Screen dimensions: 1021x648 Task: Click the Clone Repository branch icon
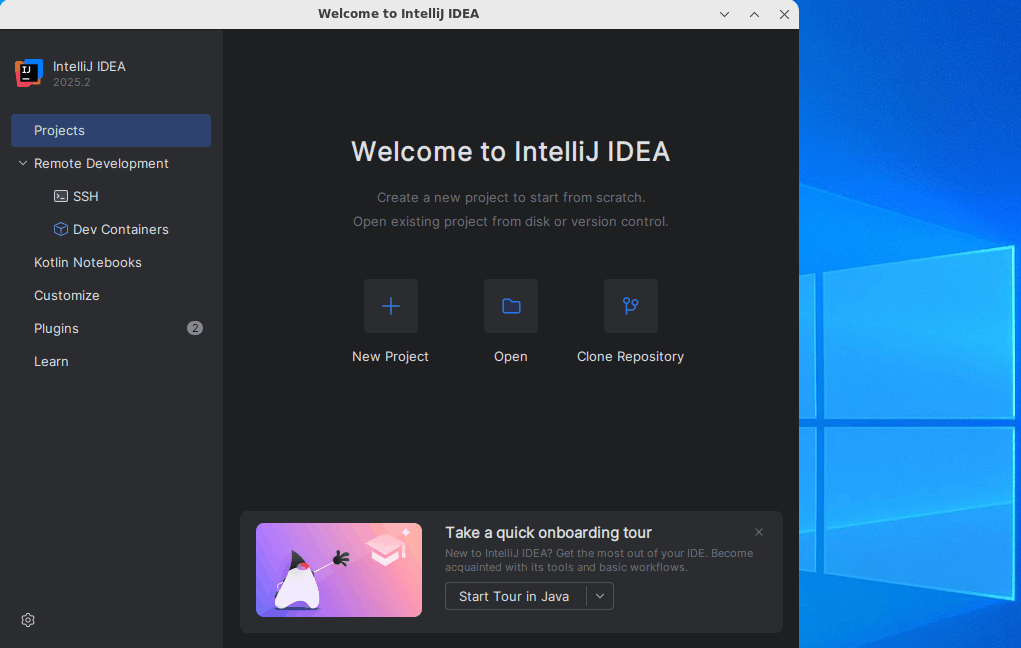(630, 306)
